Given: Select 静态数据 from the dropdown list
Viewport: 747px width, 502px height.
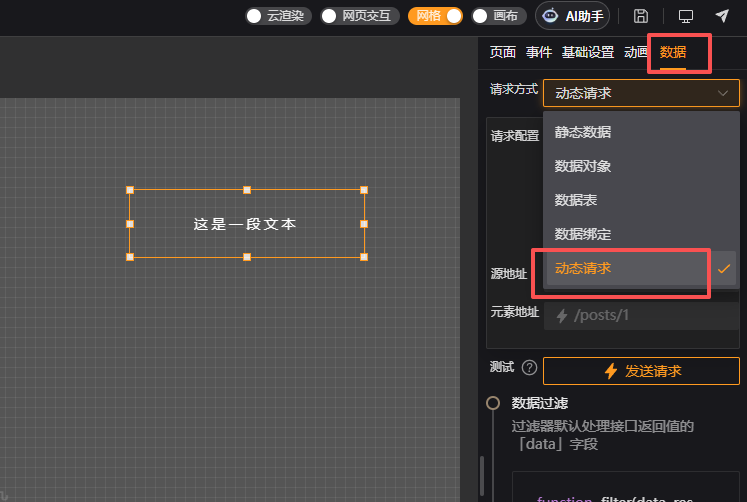Looking at the screenshot, I should point(641,132).
